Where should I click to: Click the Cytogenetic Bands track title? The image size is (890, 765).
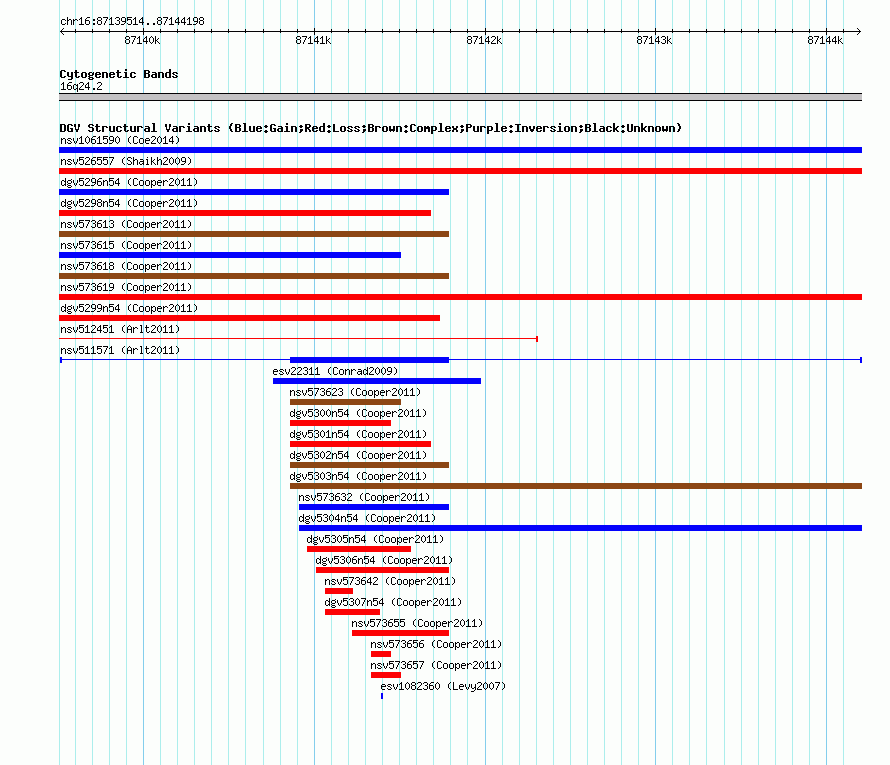[x=119, y=74]
